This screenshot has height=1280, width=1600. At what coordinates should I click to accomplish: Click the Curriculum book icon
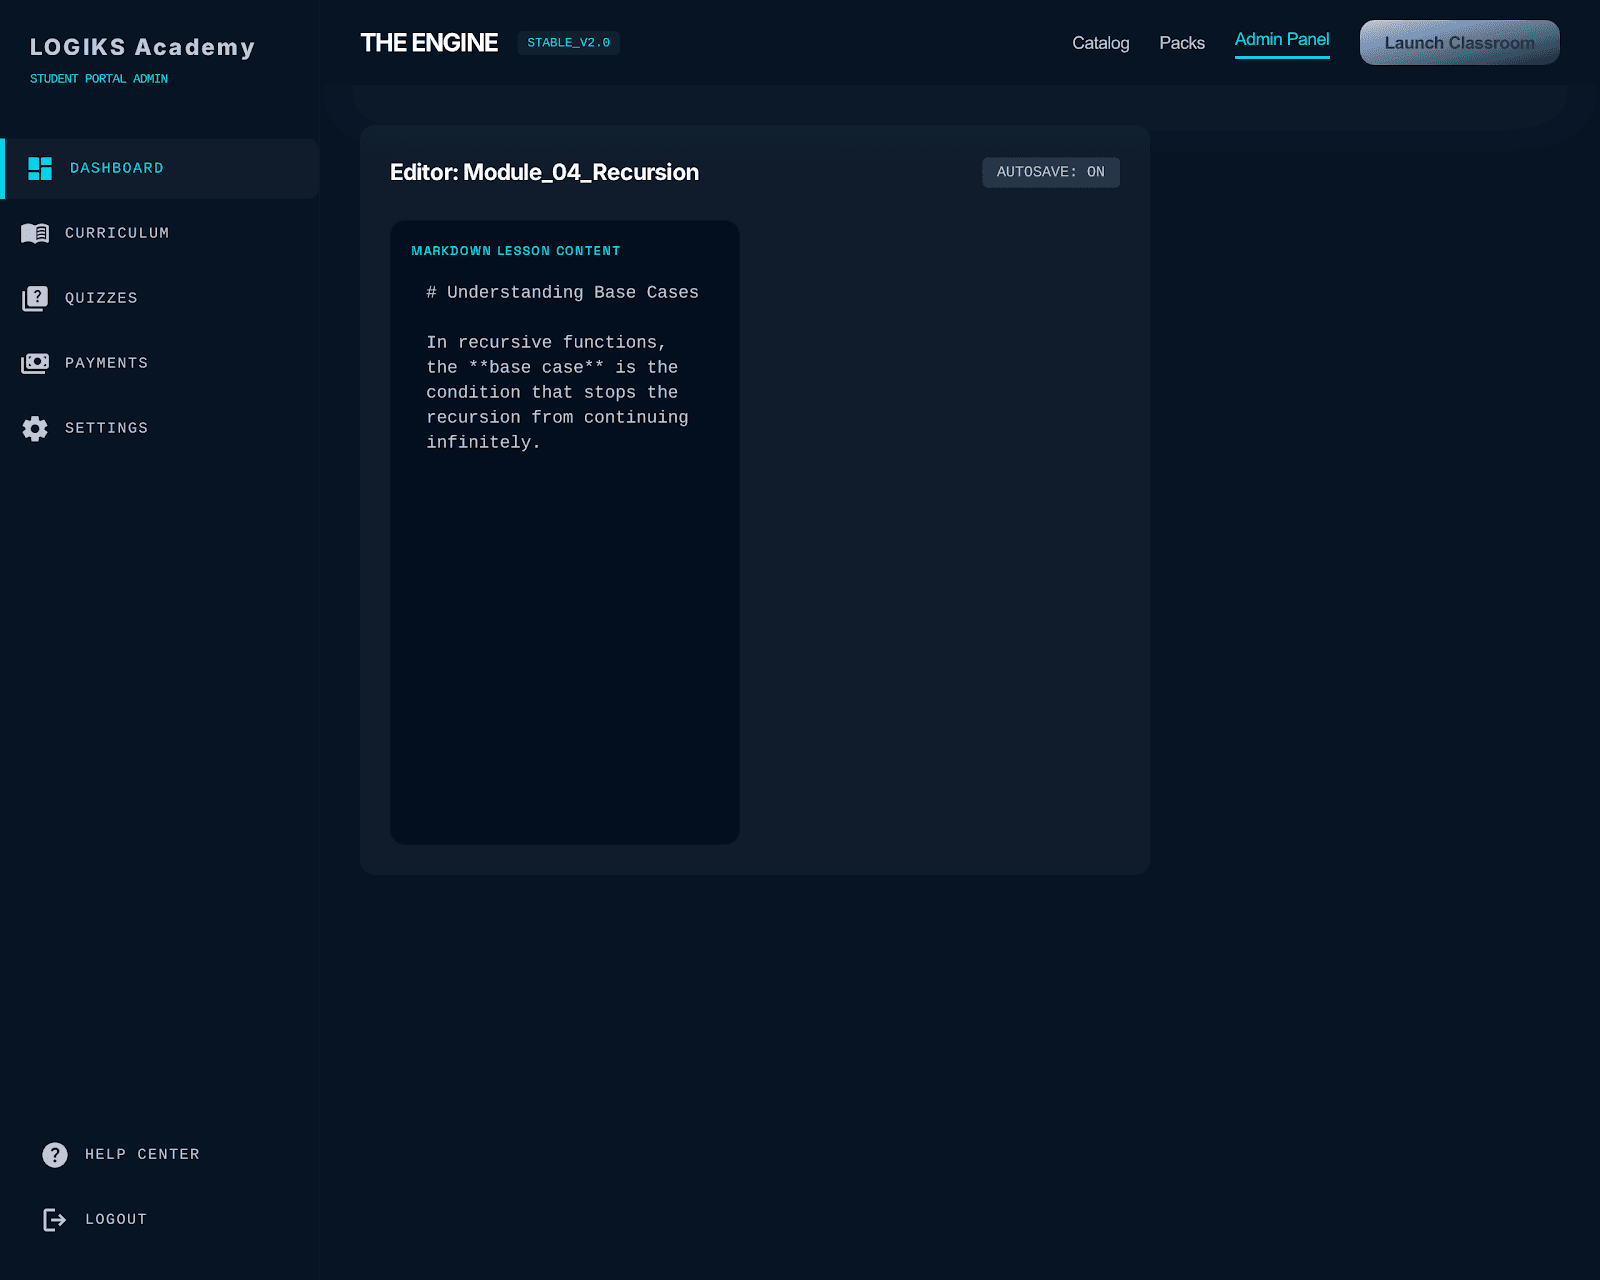click(35, 234)
